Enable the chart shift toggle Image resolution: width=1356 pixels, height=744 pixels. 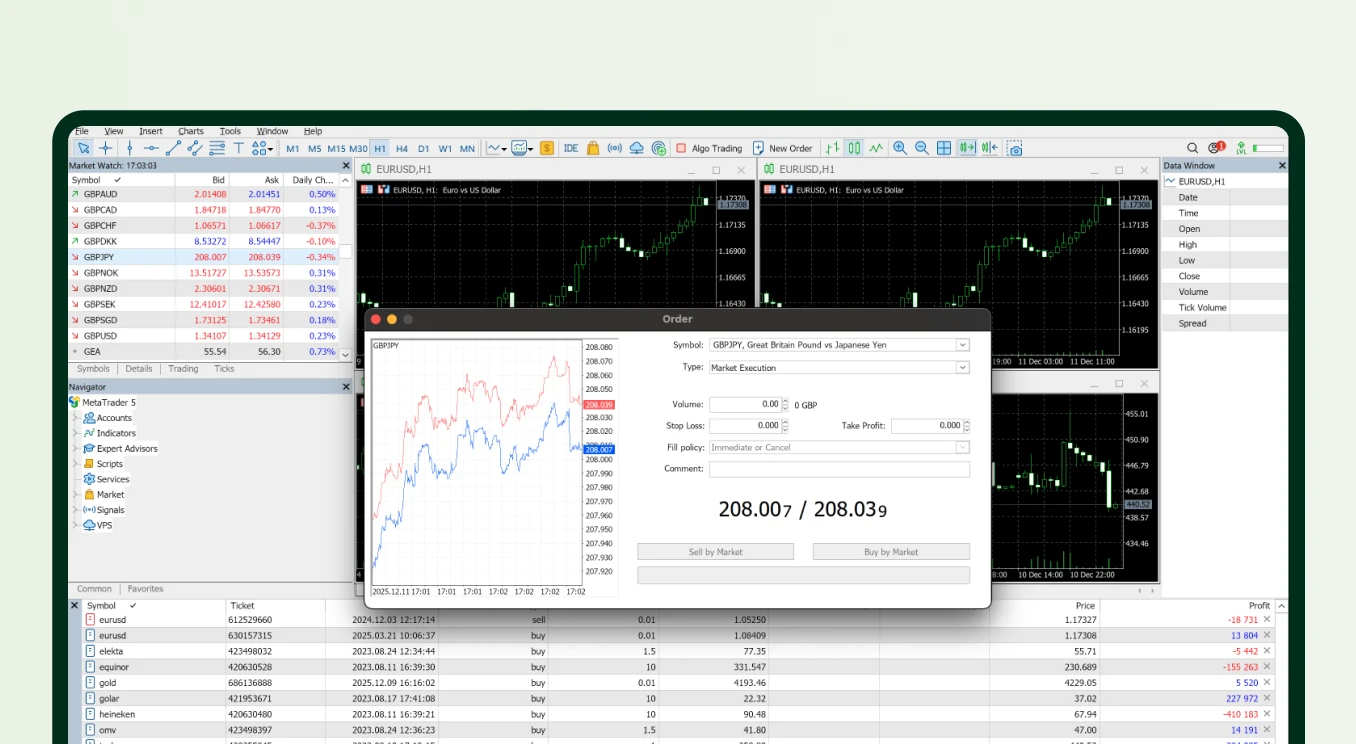[988, 147]
